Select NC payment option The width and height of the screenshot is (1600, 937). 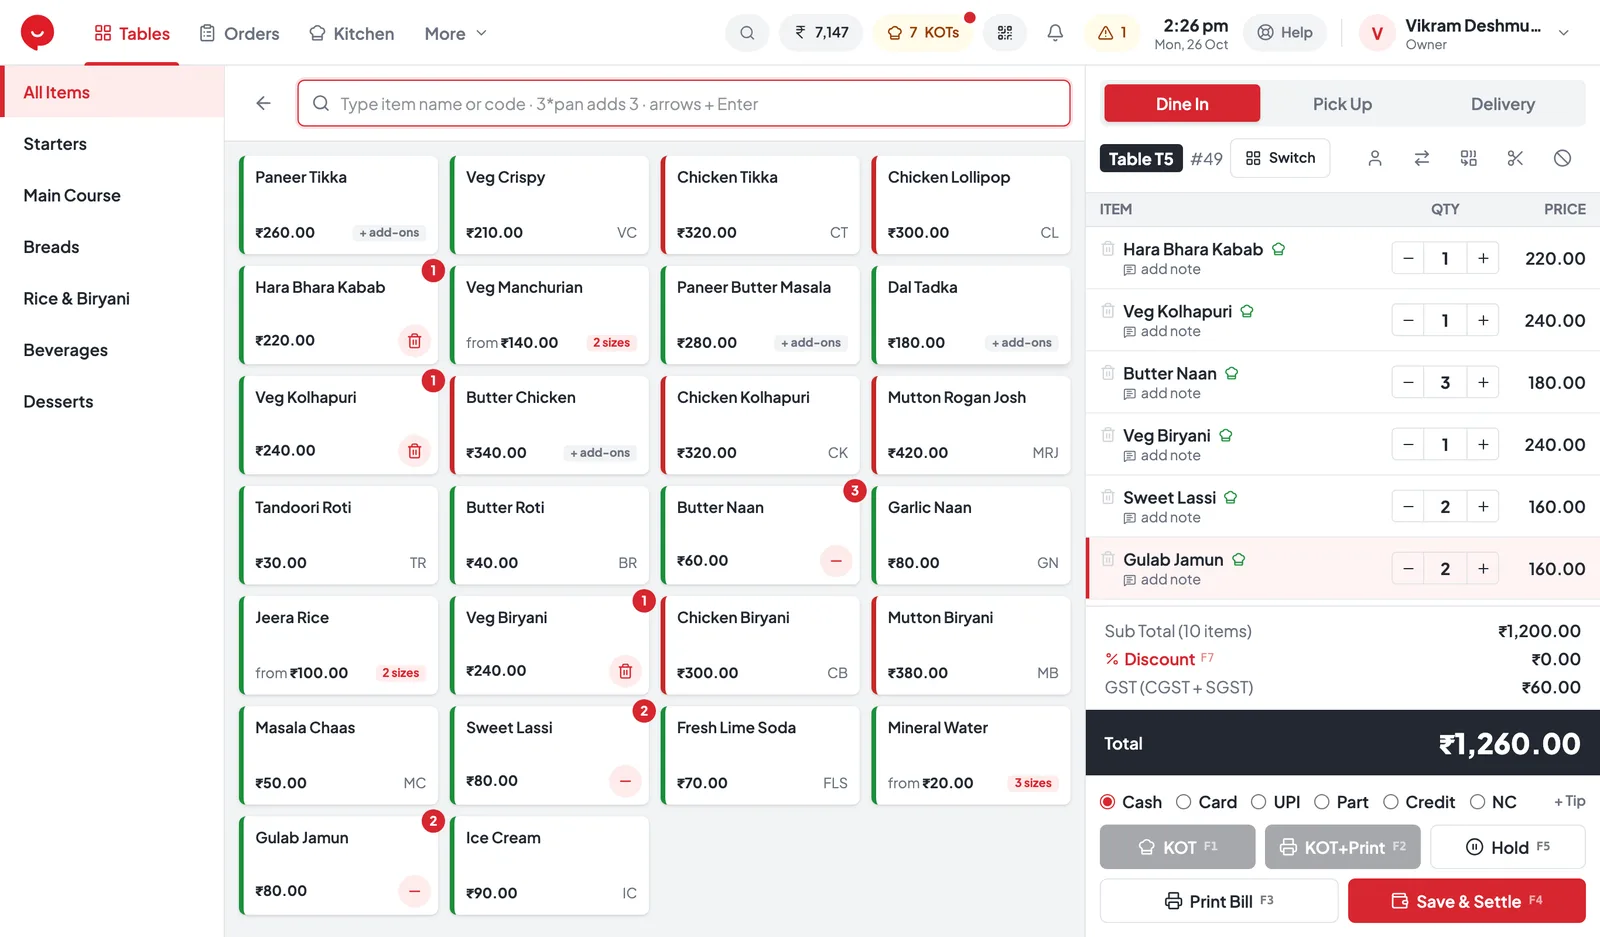[x=1493, y=802]
